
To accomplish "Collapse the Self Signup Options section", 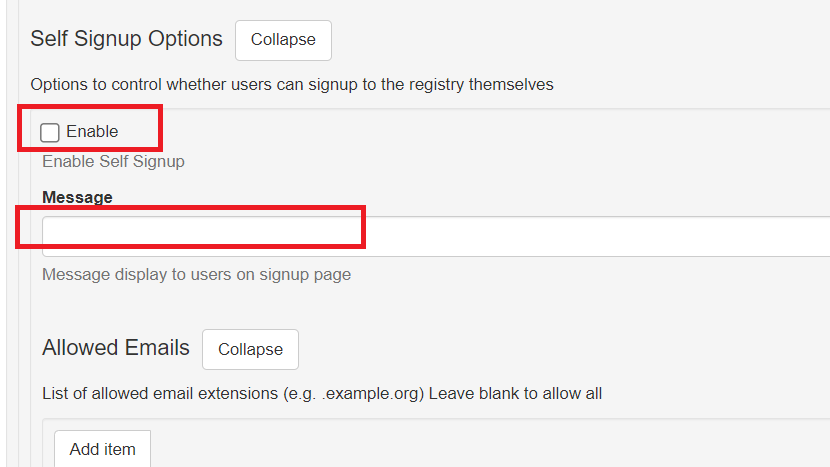I will click(x=283, y=40).
